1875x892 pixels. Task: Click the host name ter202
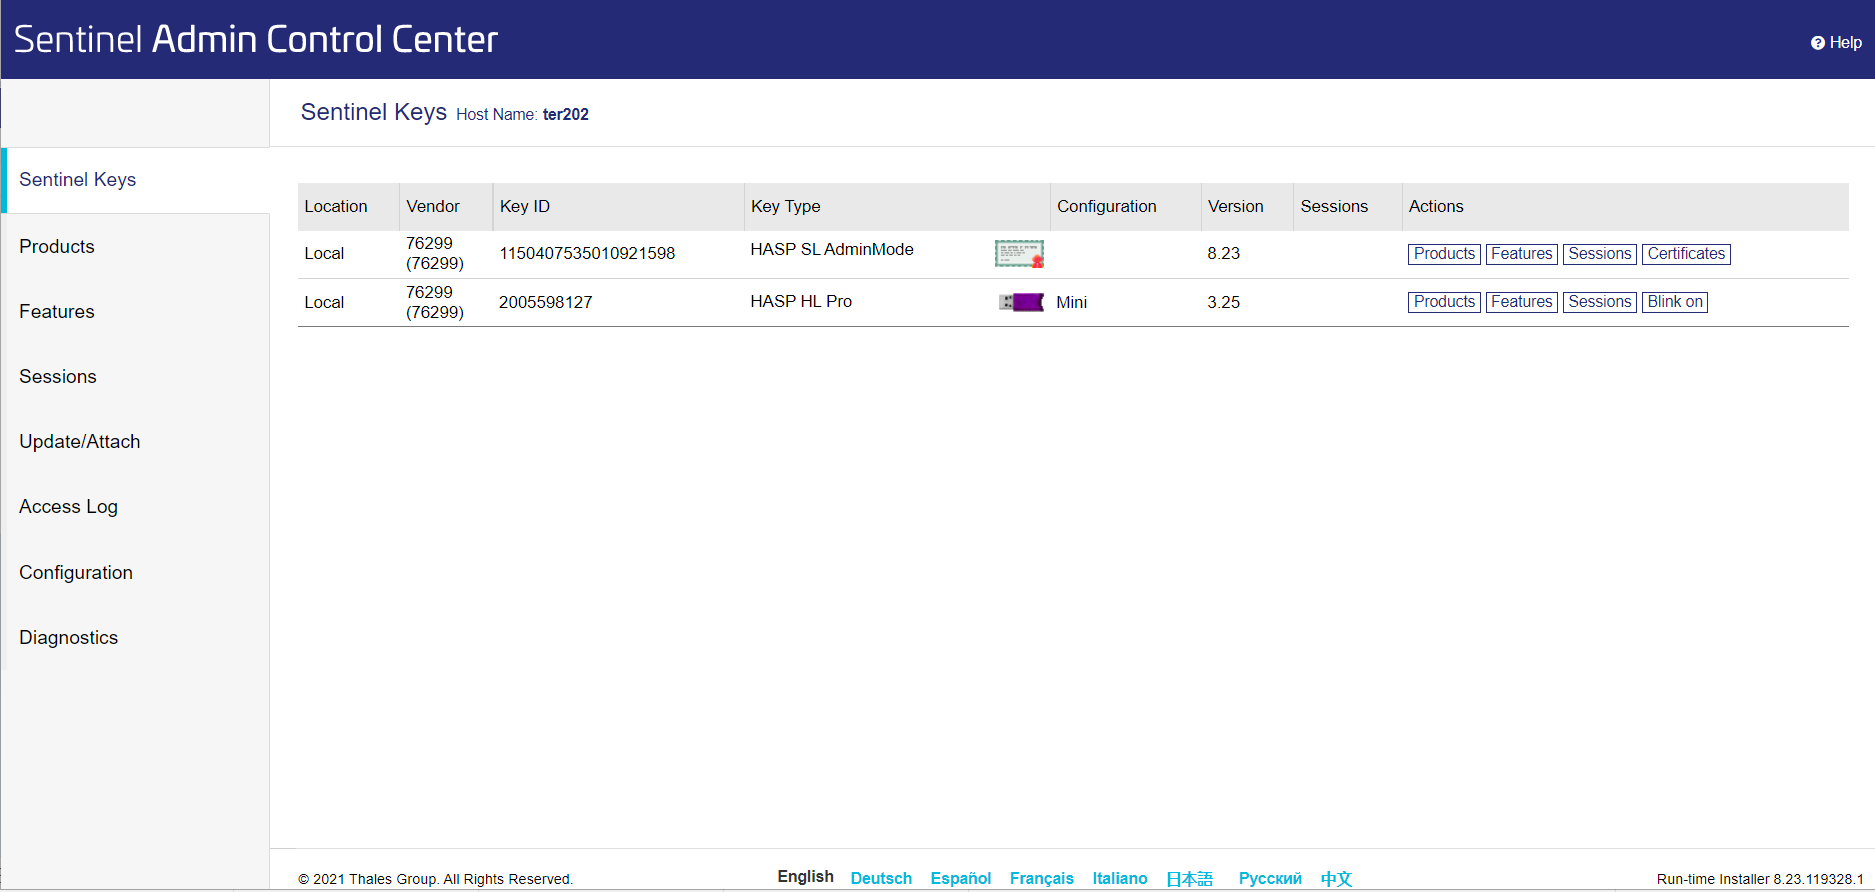pos(566,115)
